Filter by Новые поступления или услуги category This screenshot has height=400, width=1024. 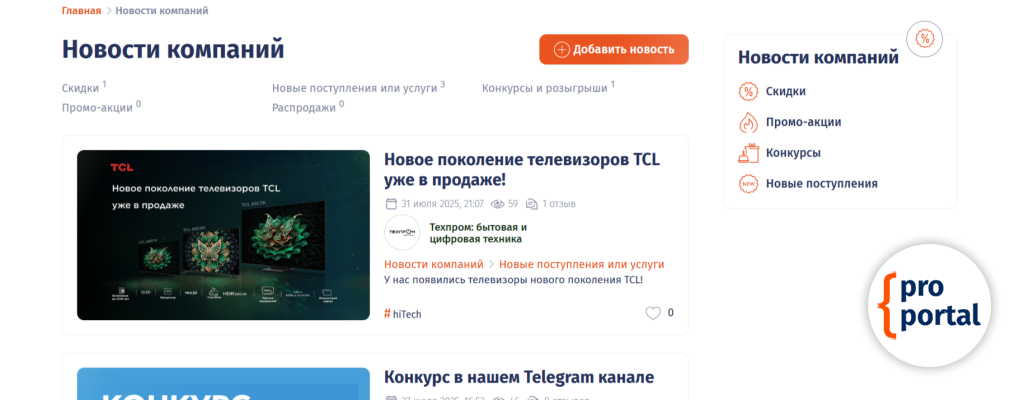(354, 88)
